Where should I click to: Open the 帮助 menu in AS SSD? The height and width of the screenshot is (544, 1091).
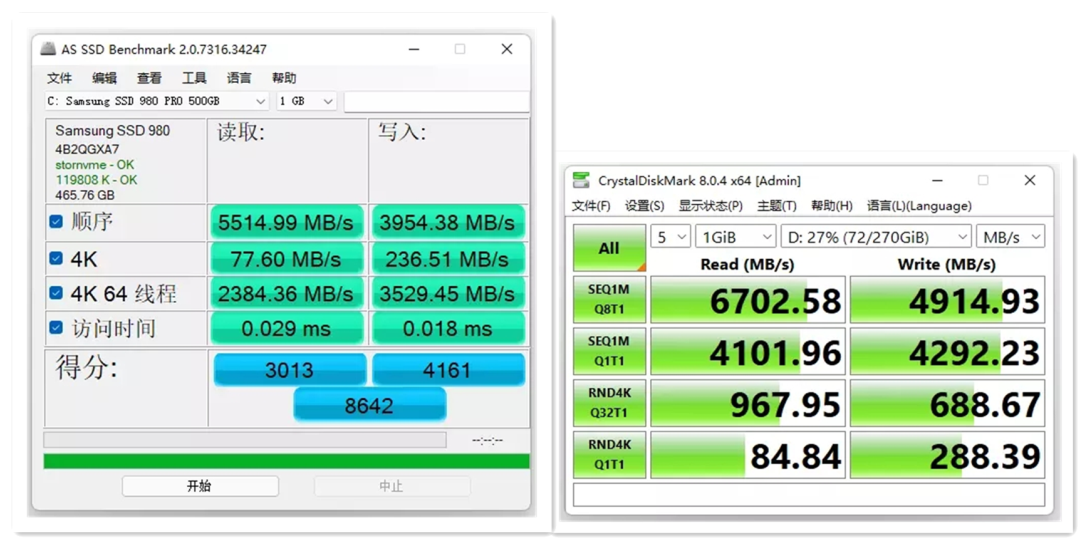[x=284, y=77]
